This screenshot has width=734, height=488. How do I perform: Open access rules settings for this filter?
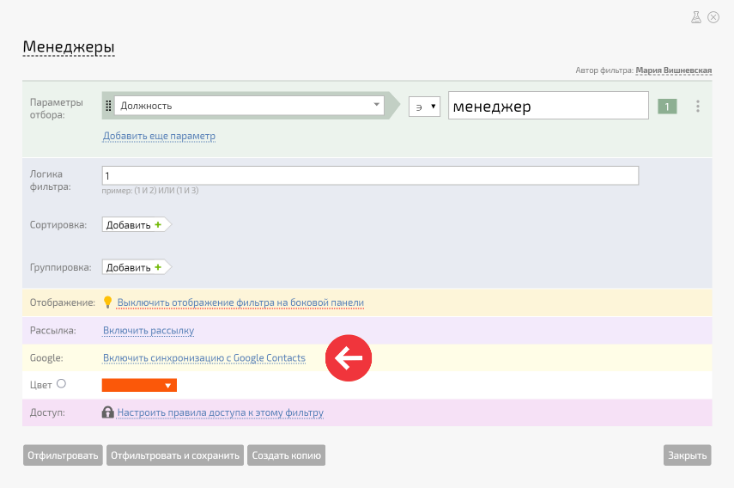coord(220,412)
